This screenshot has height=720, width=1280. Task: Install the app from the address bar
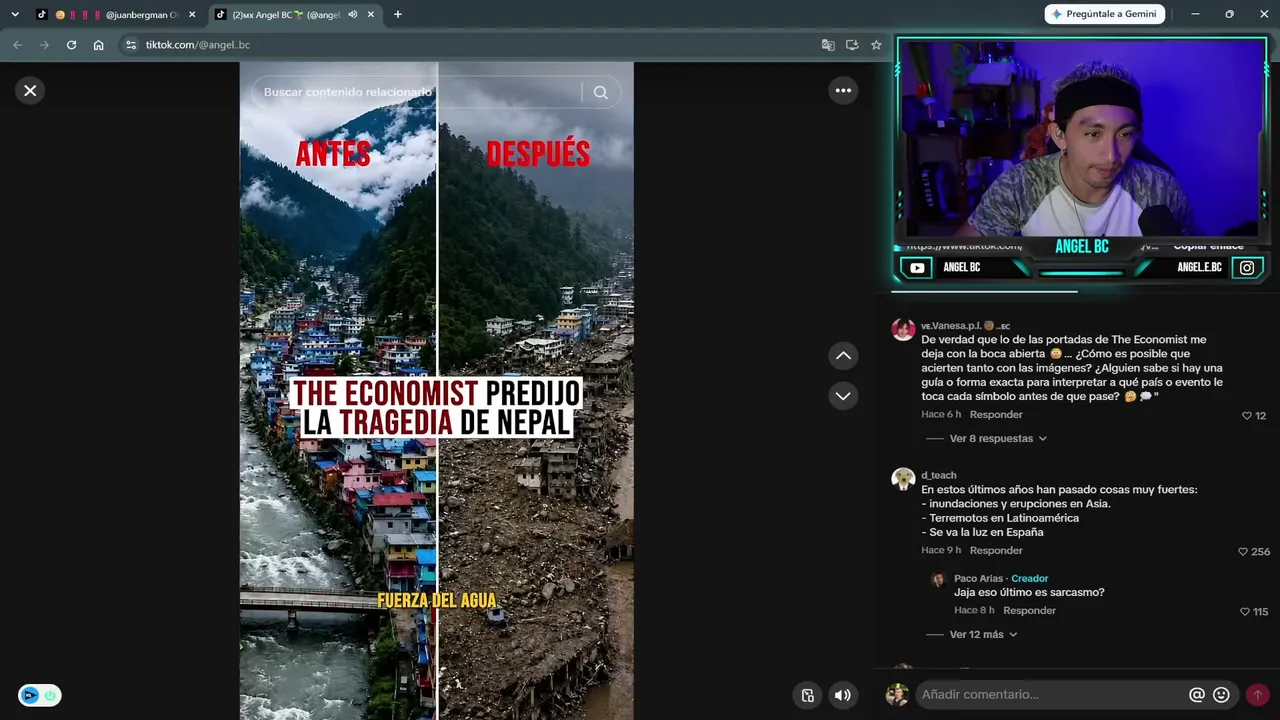[852, 45]
